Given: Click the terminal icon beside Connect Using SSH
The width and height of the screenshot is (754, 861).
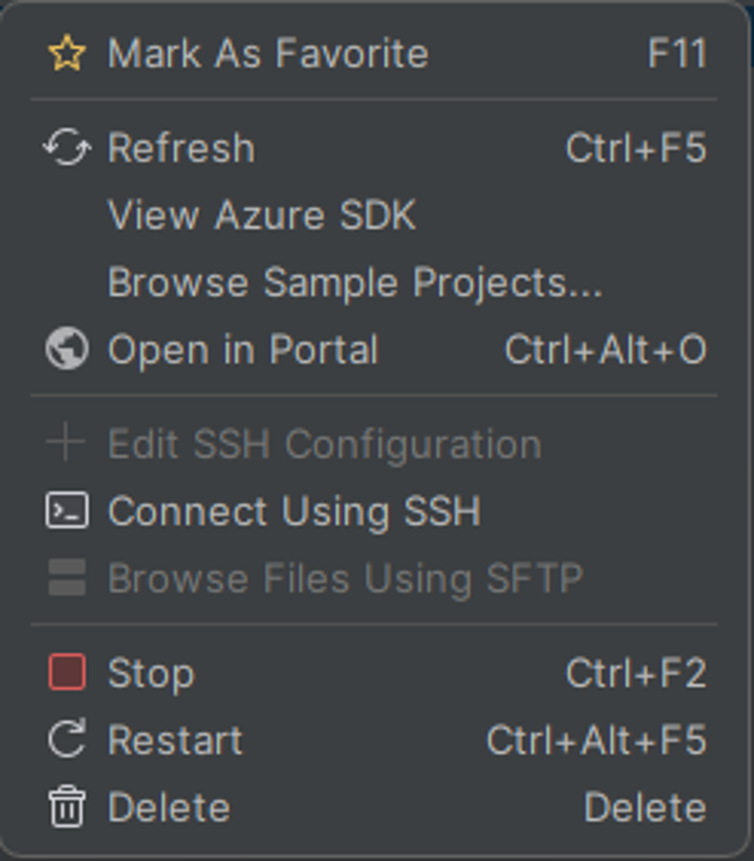Looking at the screenshot, I should coord(66,511).
